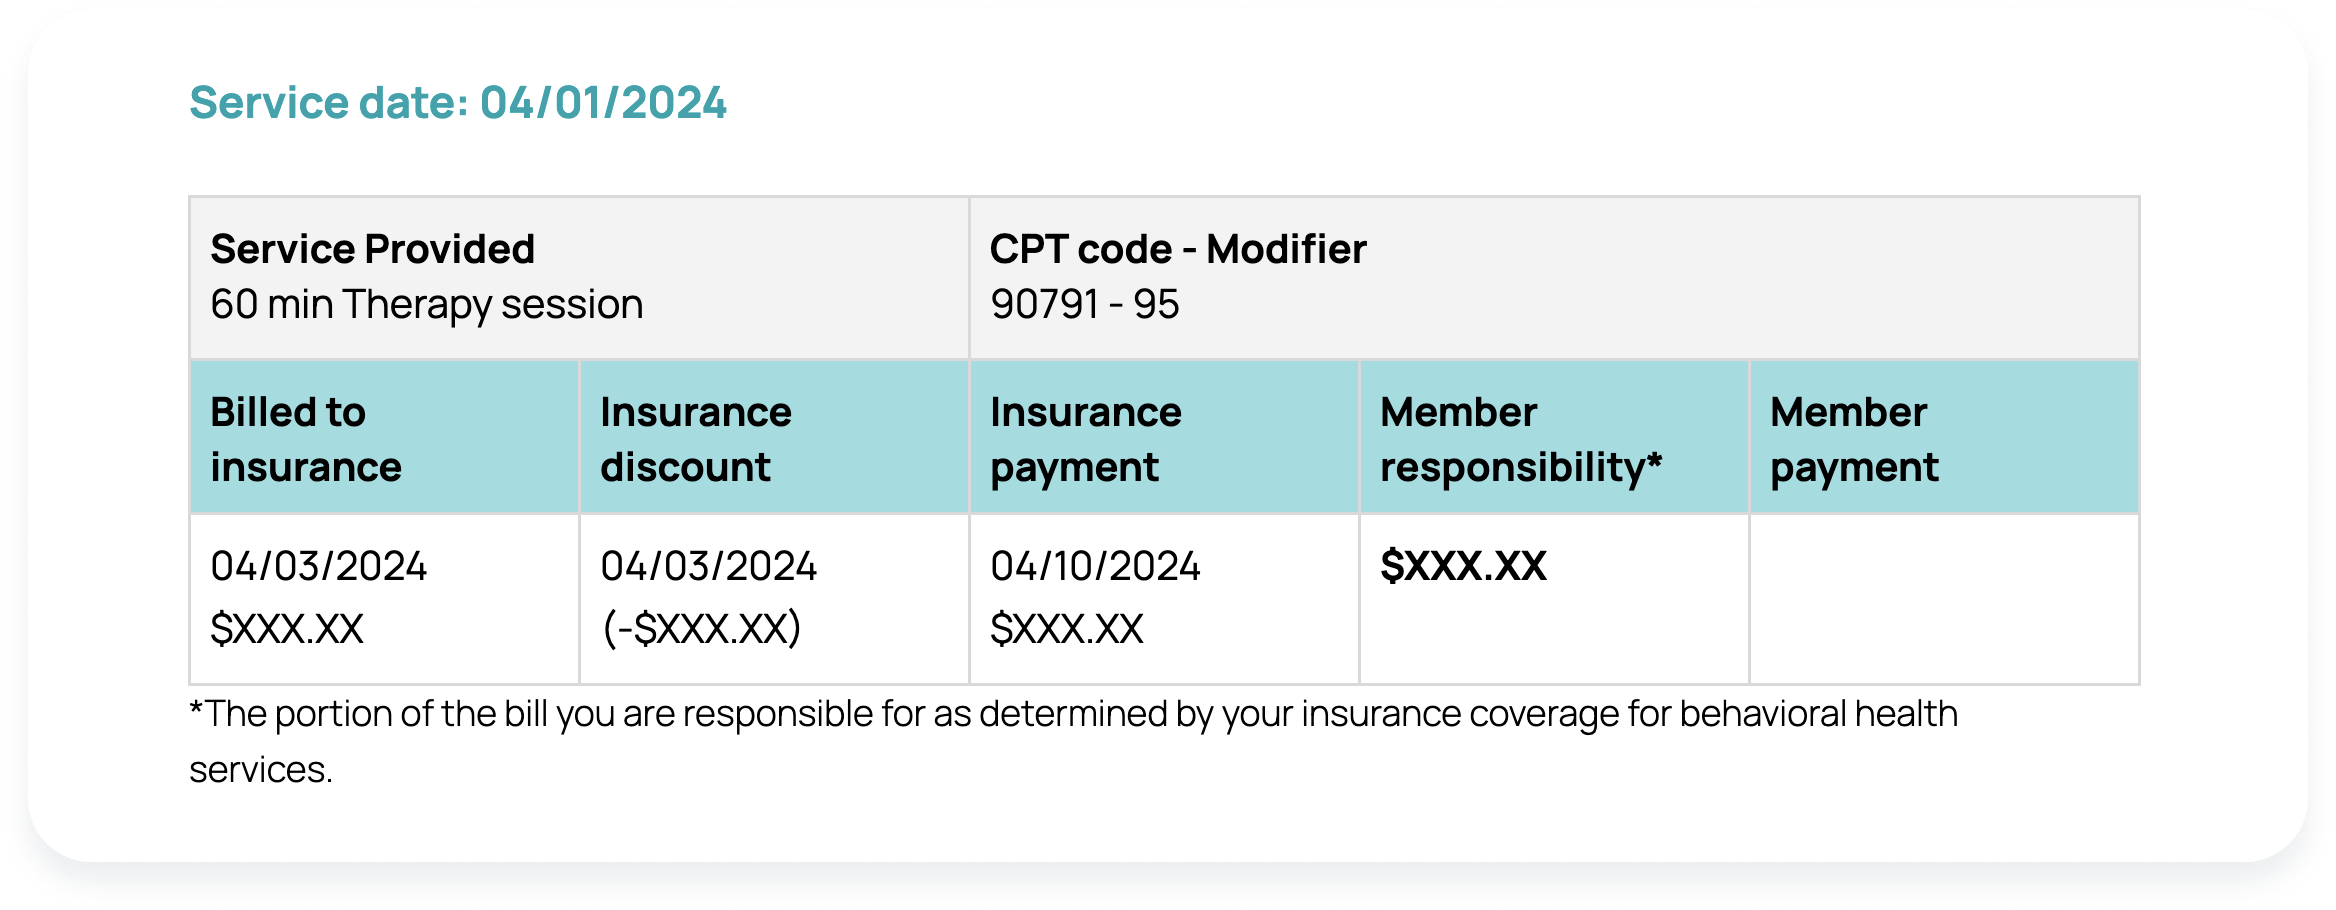This screenshot has width=2336, height=910.
Task: Click the bold $XXX.XX member responsibility amount
Action: coord(1463,566)
